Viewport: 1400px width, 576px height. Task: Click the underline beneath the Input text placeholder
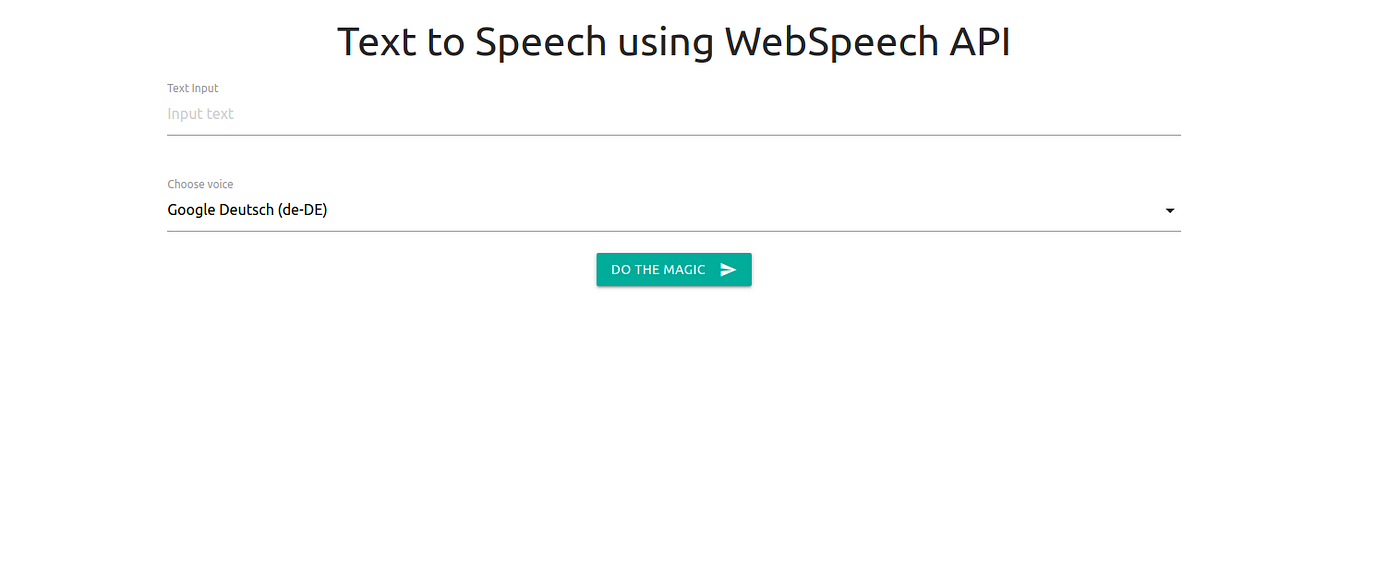pyautogui.click(x=674, y=134)
